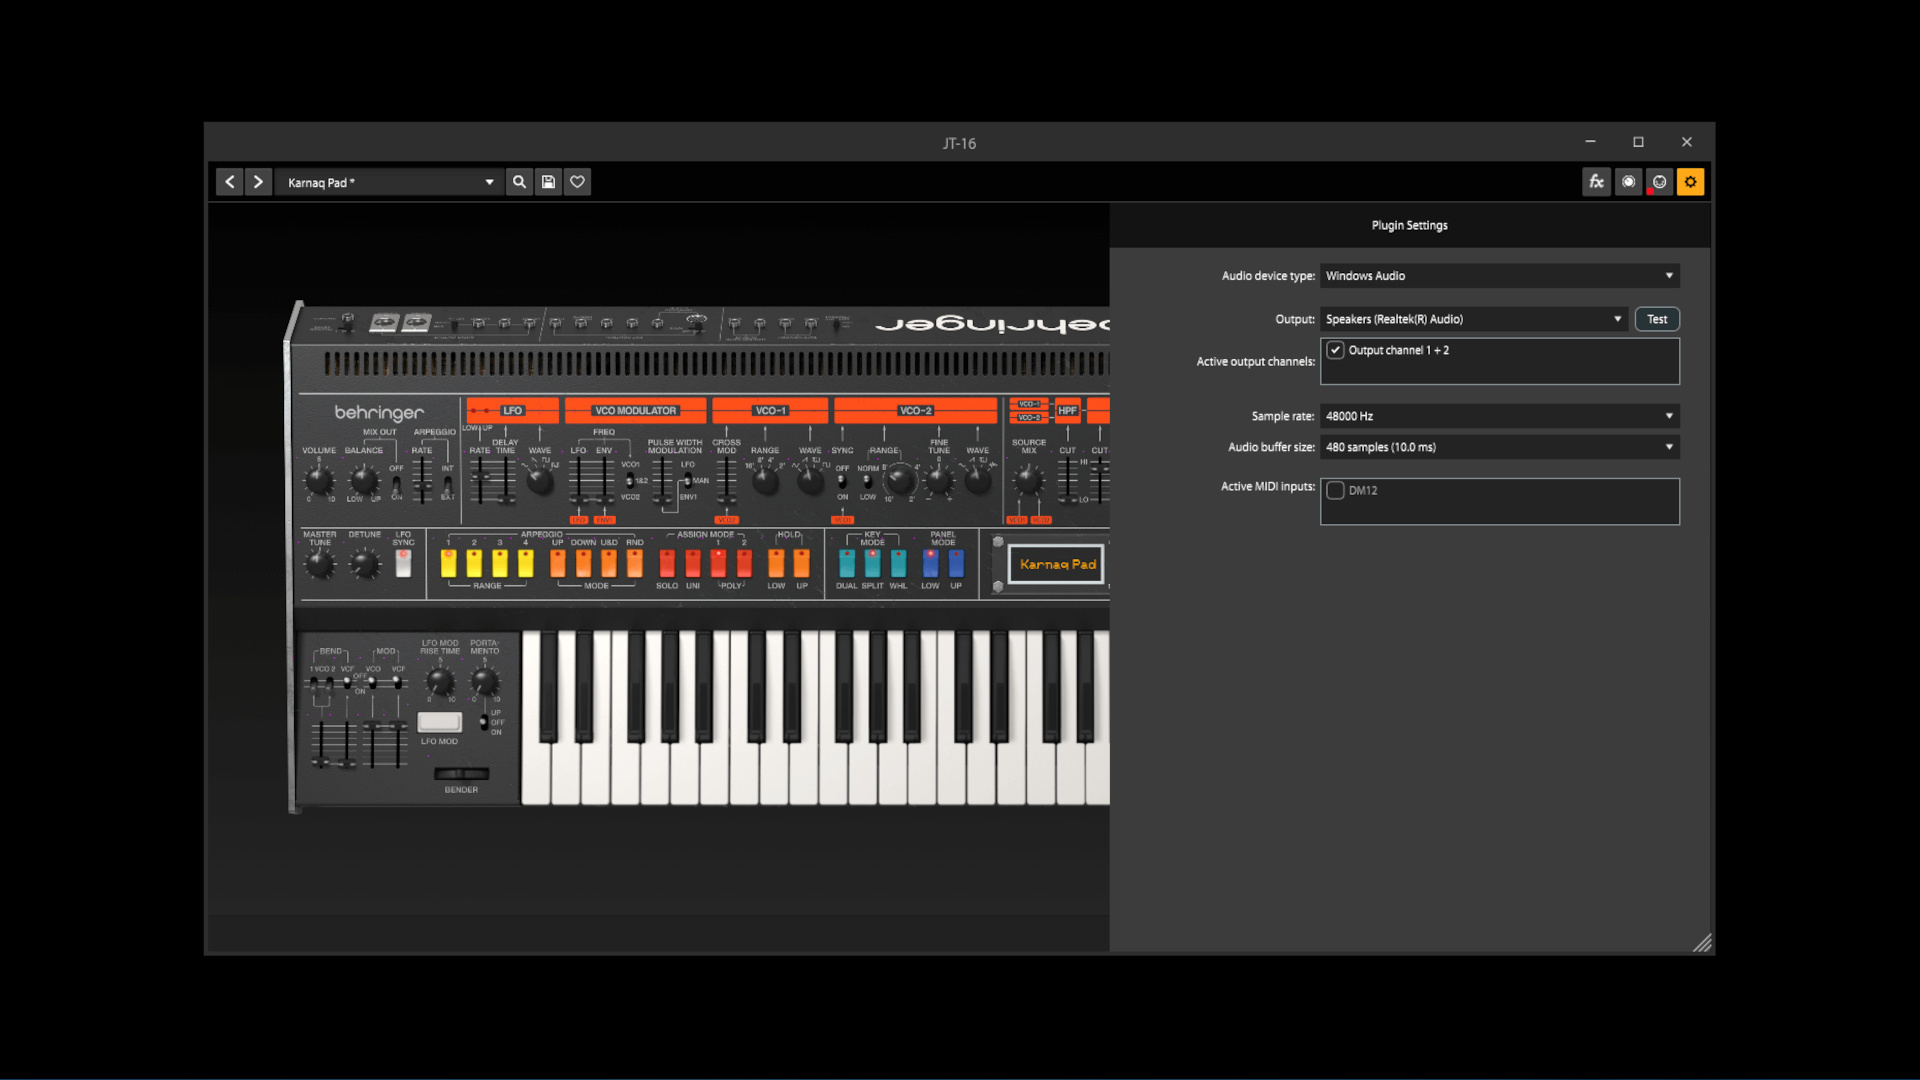Open the Audio buffer size dropdown
The image size is (1920, 1080).
point(1499,447)
